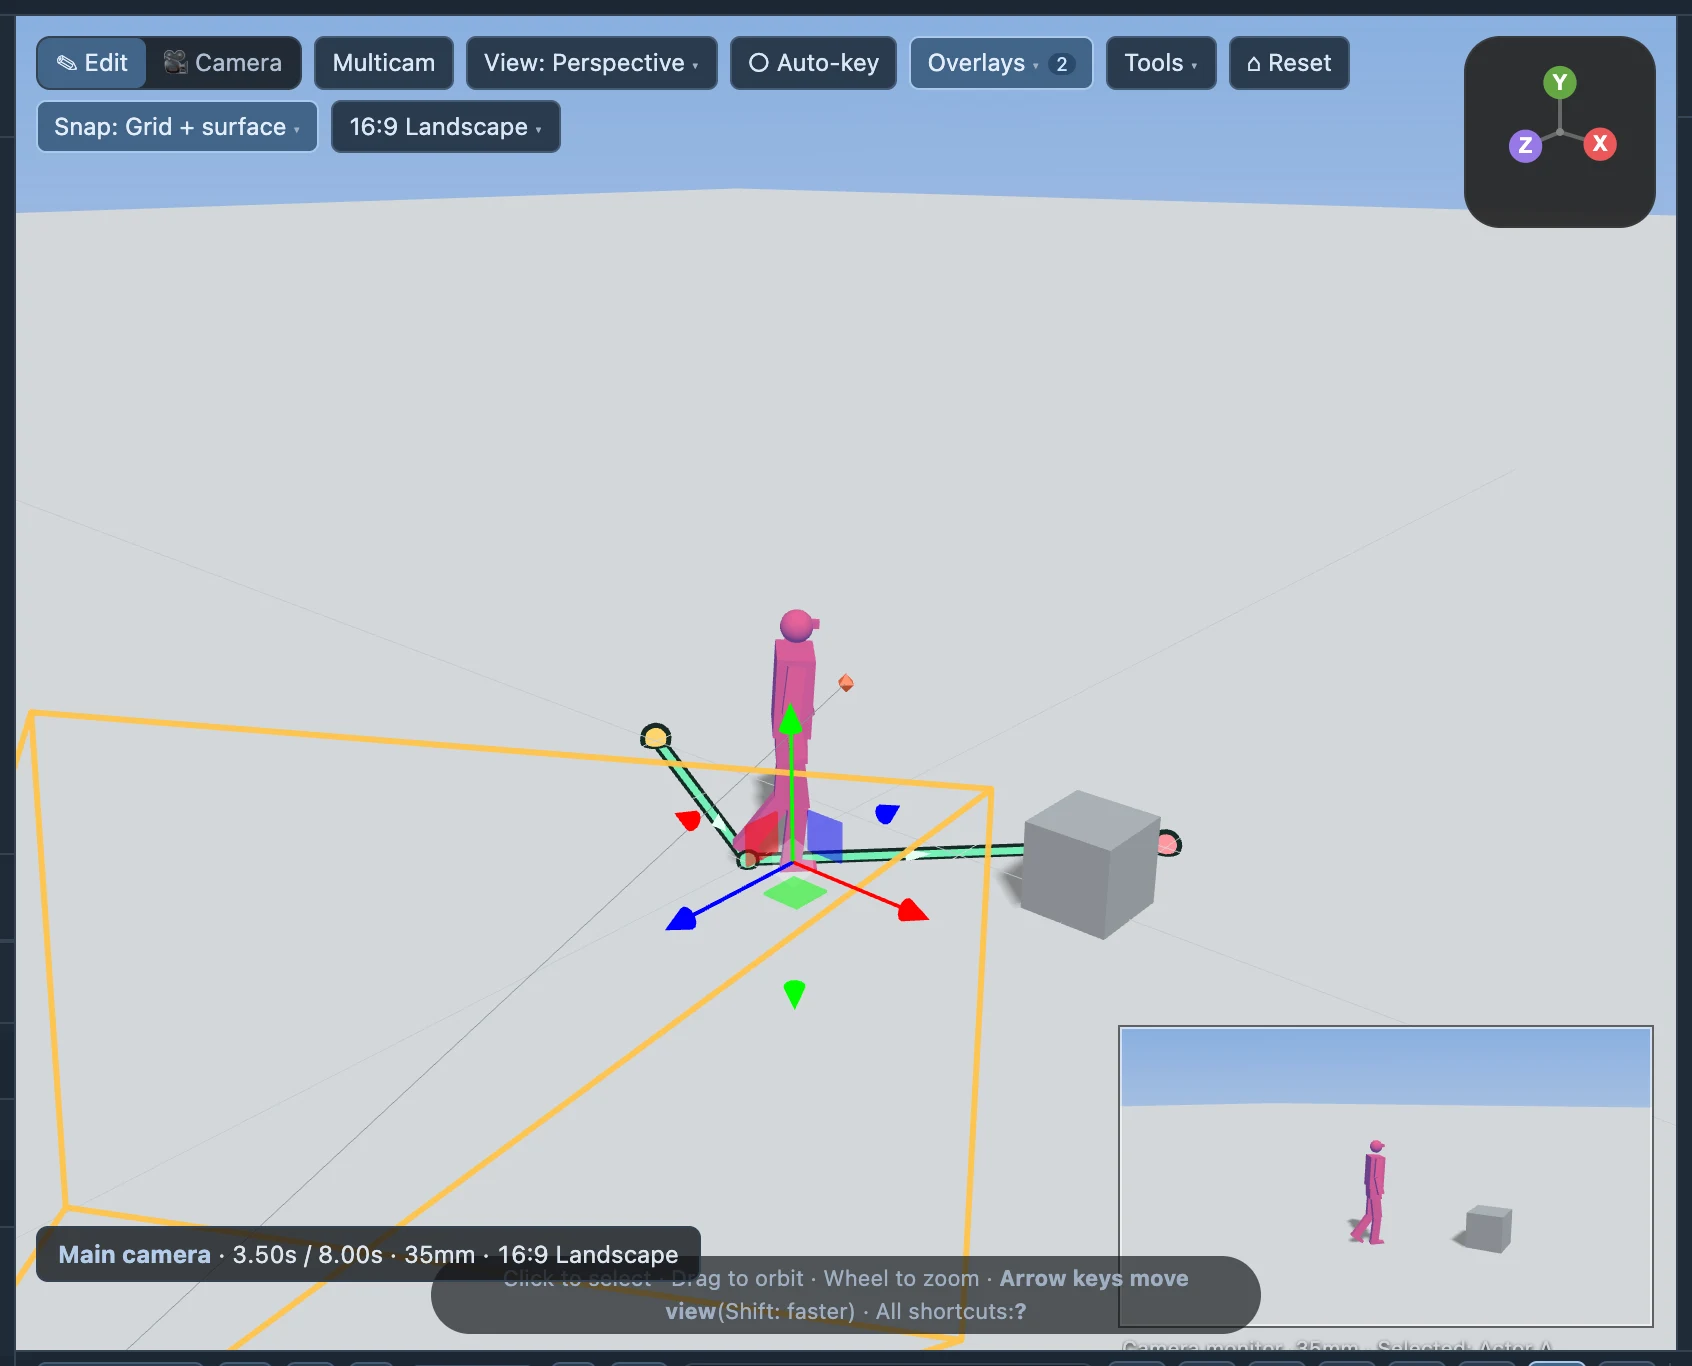
Task: Open the Overlays menu
Action: (x=1001, y=63)
